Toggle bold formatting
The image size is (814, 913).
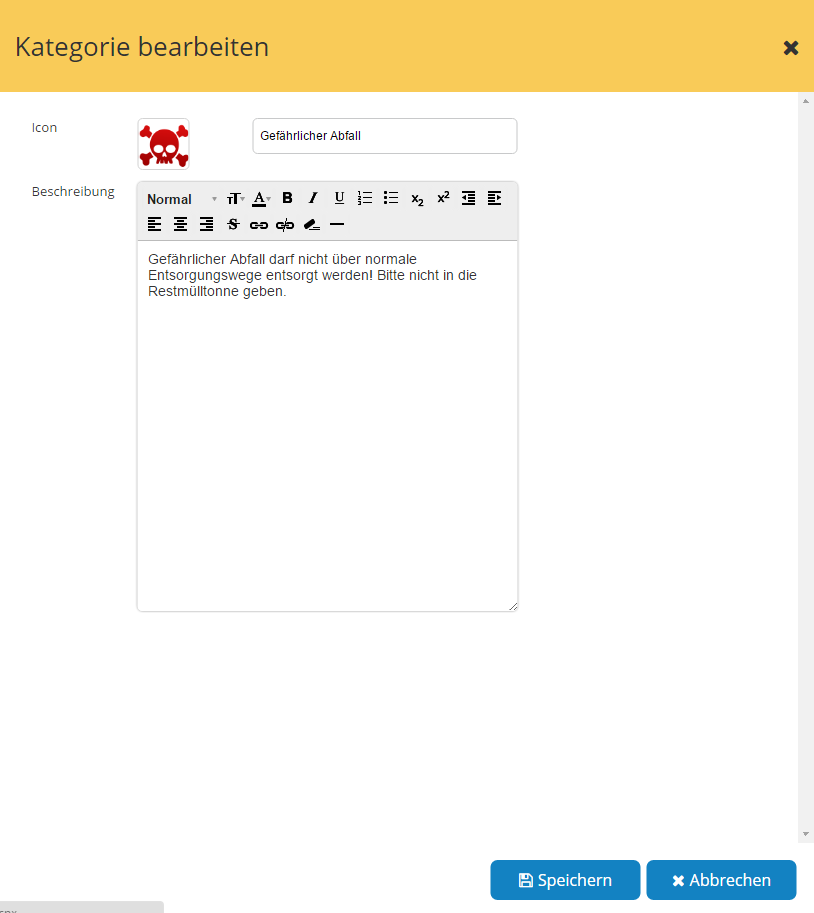(287, 199)
